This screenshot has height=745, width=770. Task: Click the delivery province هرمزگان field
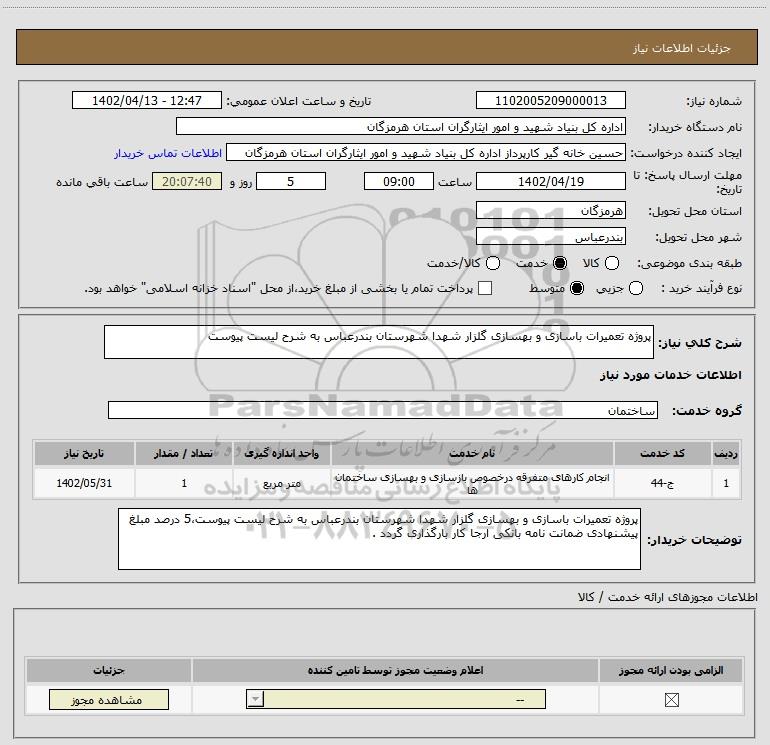(550, 211)
